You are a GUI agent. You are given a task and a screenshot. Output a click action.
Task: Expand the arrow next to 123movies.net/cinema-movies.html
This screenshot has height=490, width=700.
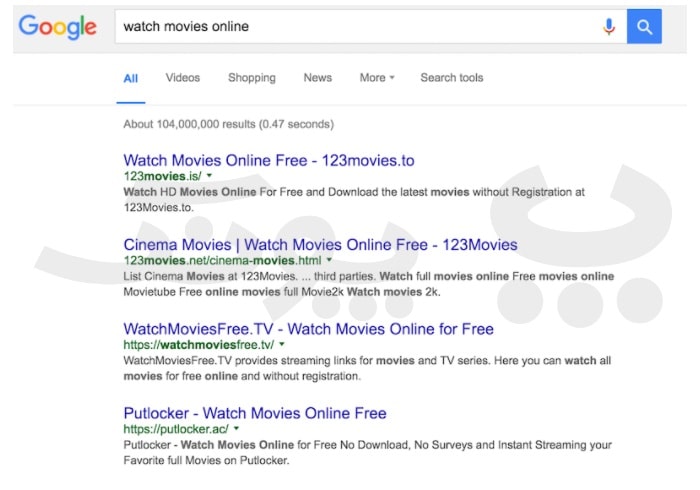pos(329,260)
